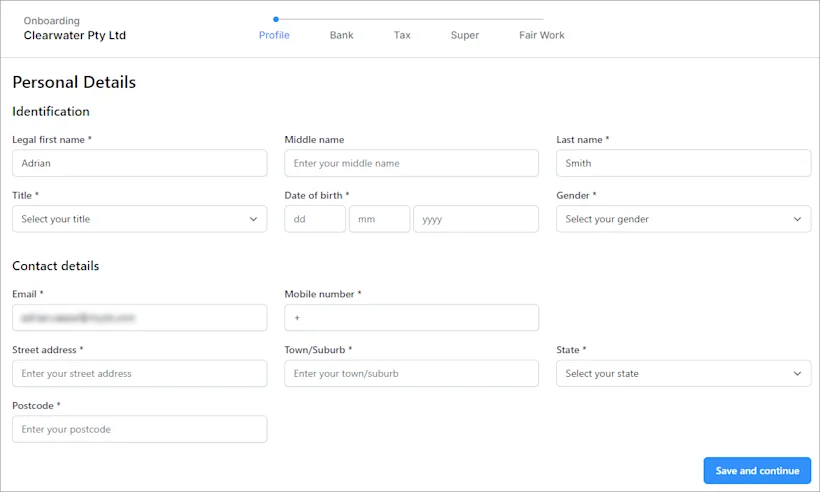Viewport: 820px width, 492px height.
Task: Click the Postcode input field
Action: pos(140,429)
